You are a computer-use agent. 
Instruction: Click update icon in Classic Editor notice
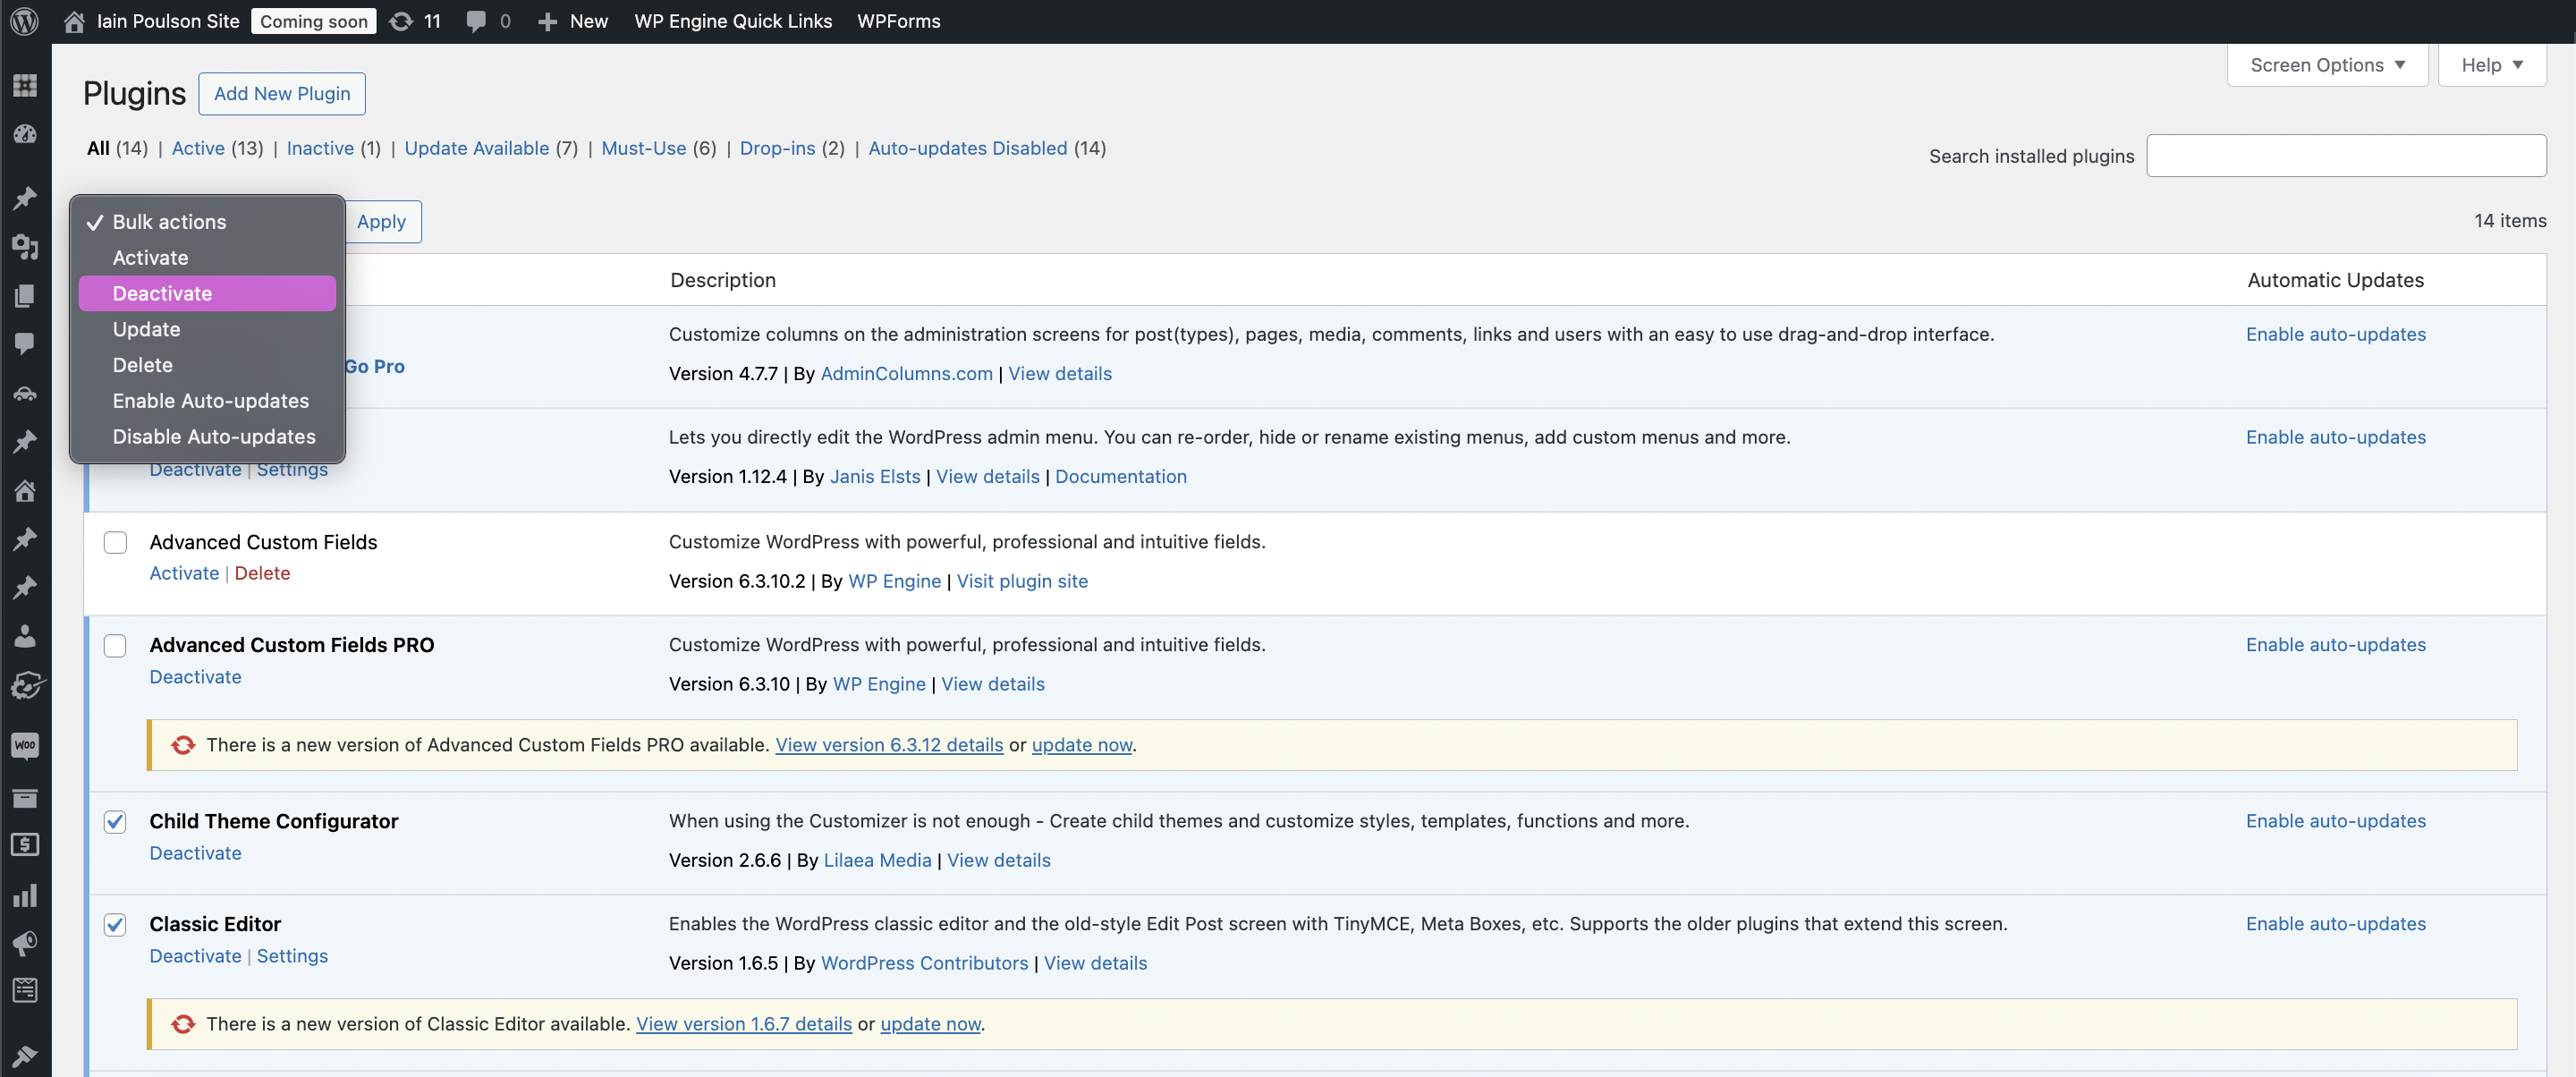182,1024
